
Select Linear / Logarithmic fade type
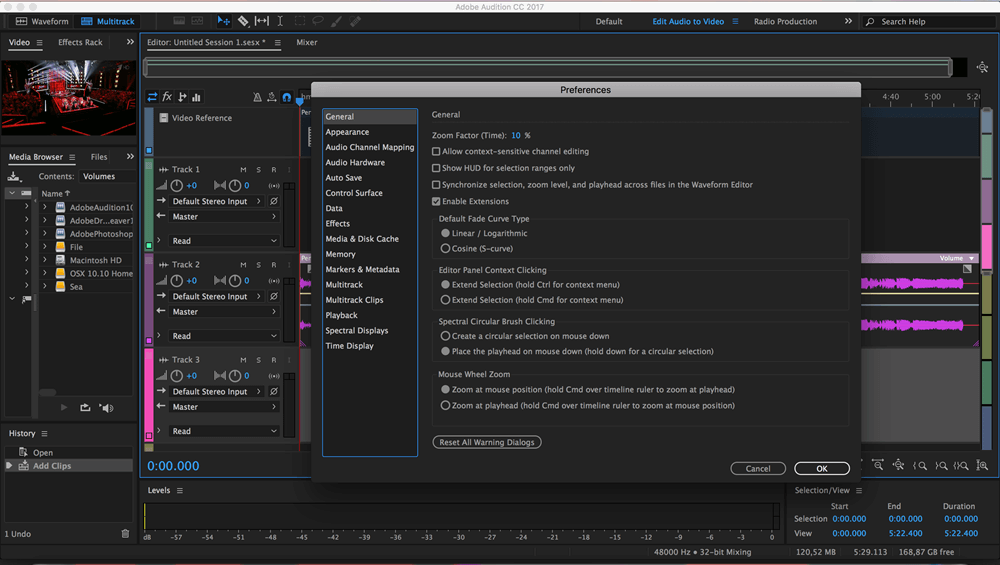(445, 233)
